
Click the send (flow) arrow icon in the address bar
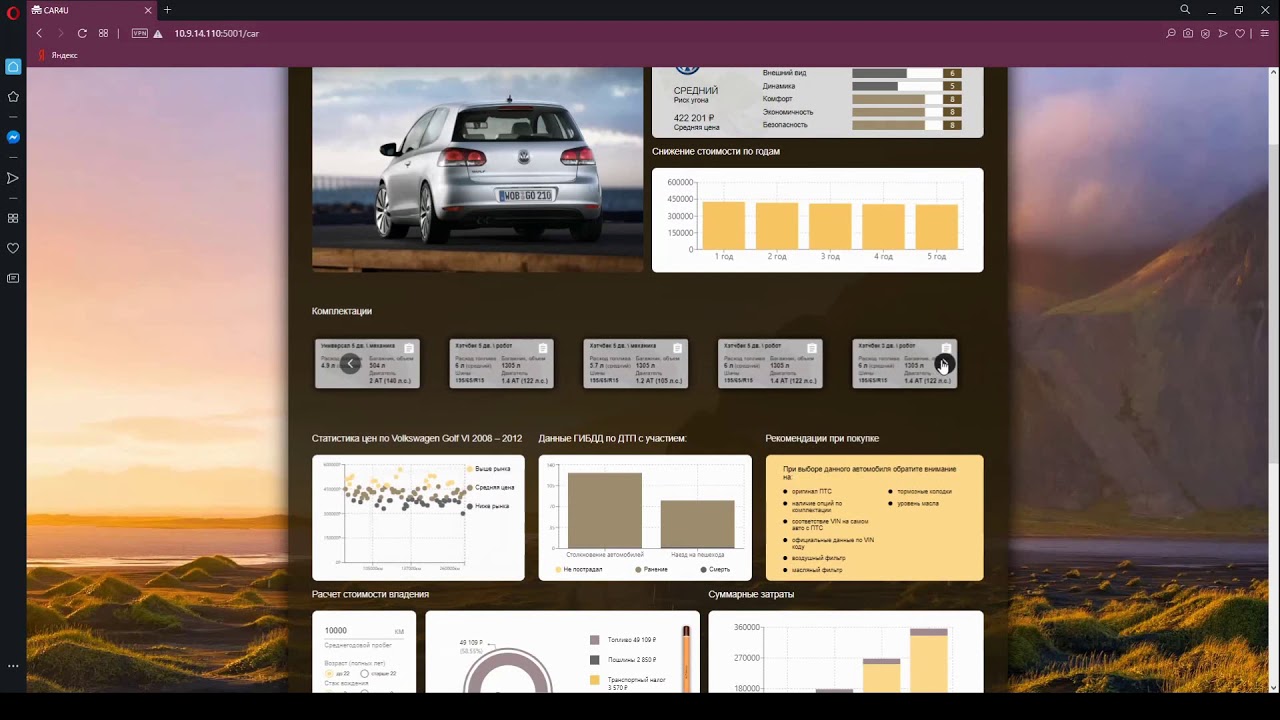tap(1222, 33)
